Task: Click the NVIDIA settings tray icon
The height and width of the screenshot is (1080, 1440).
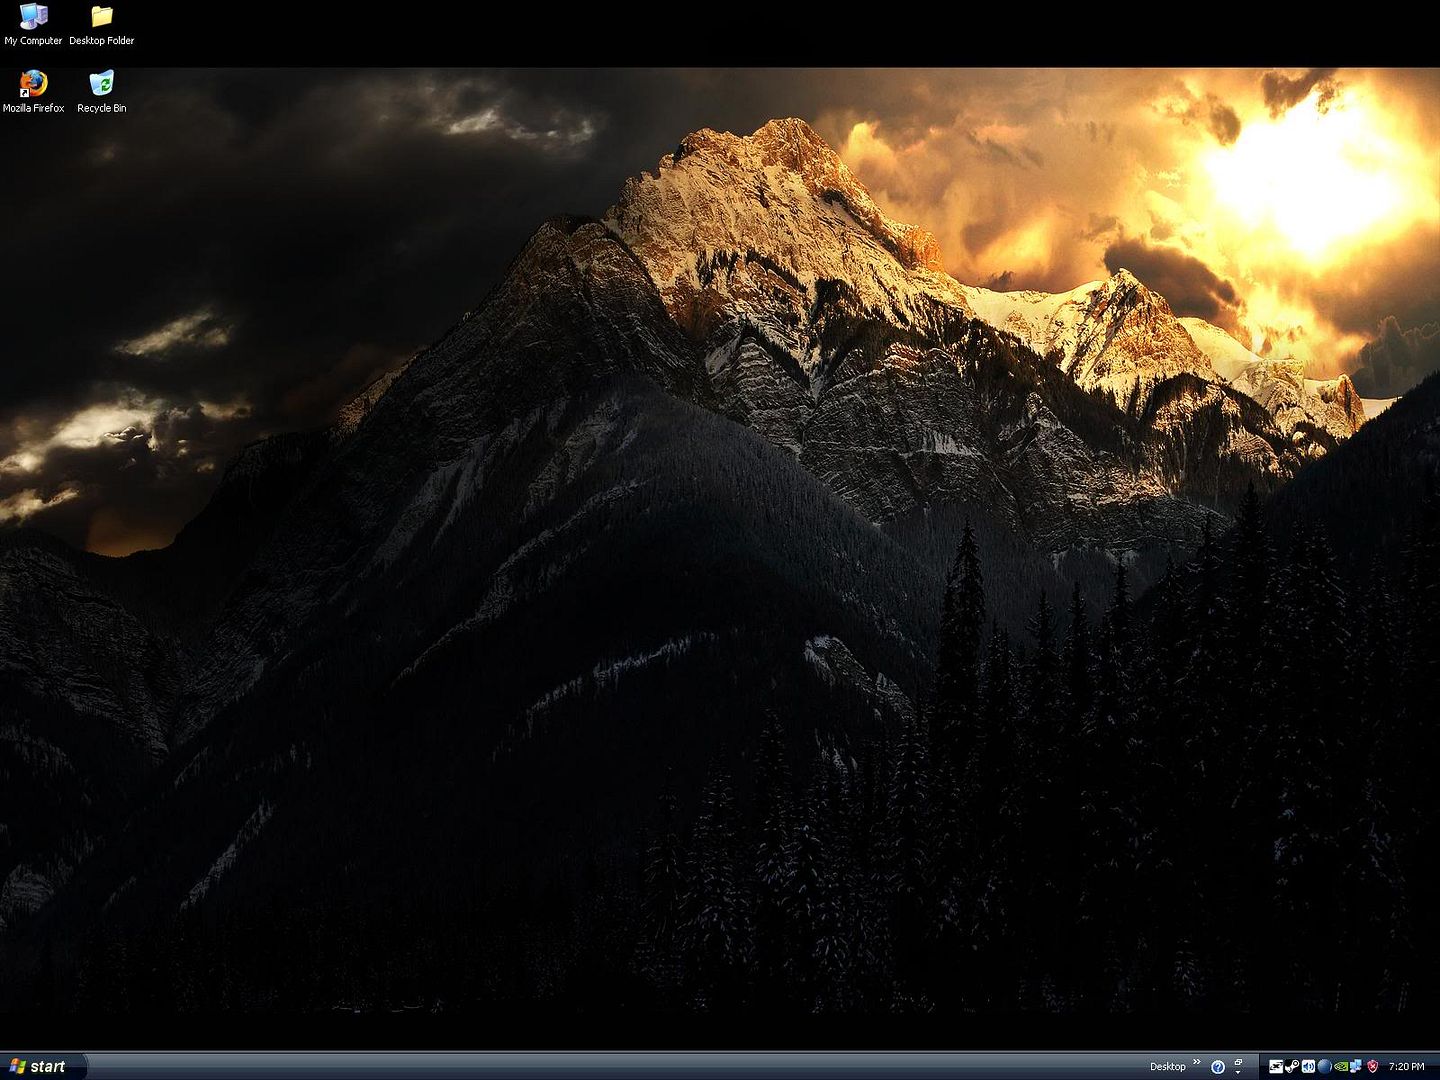Action: (x=1340, y=1066)
